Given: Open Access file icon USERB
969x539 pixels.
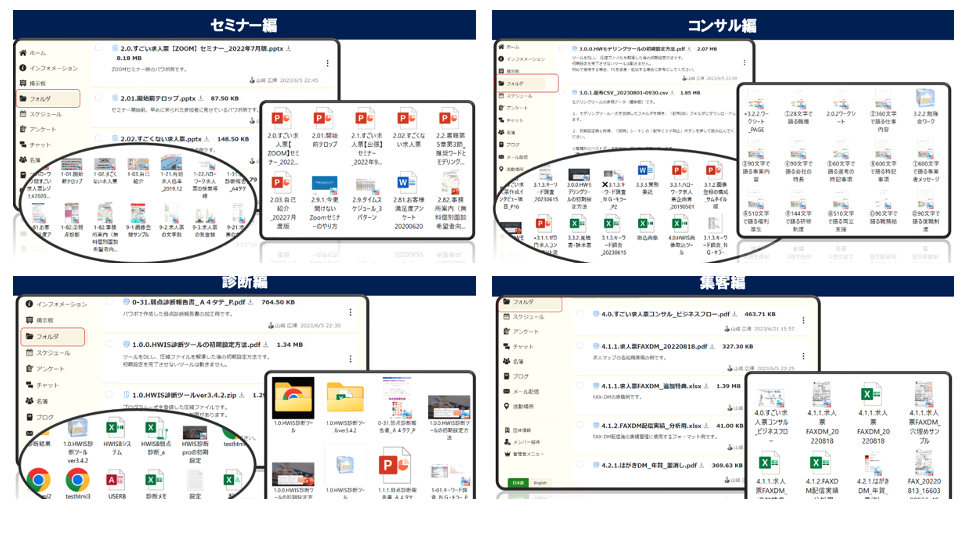Looking at the screenshot, I should click(116, 480).
